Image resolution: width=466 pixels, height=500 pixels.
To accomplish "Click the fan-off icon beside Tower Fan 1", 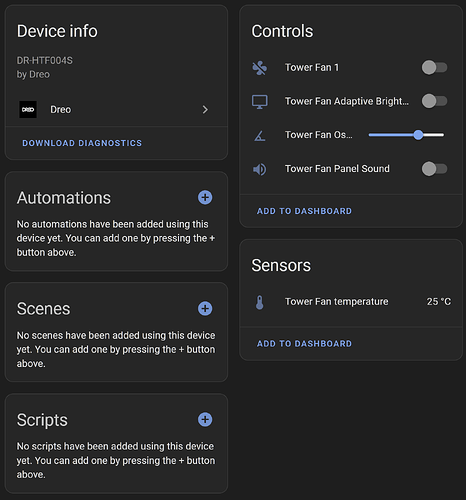I will pyautogui.click(x=259, y=68).
